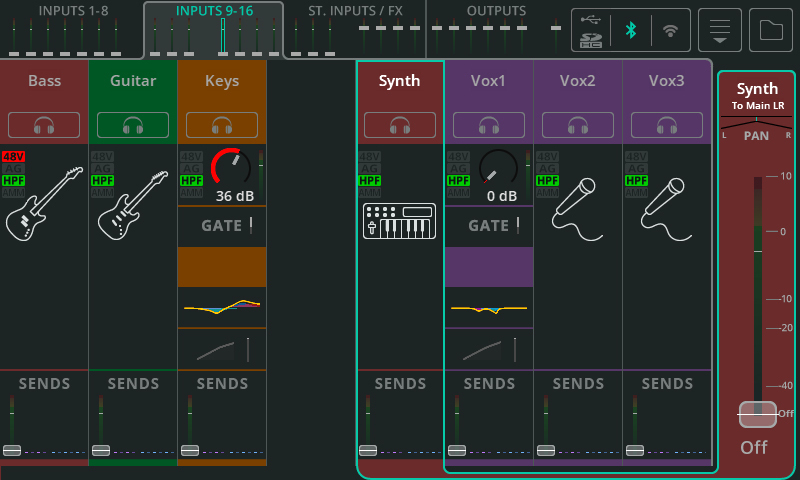The height and width of the screenshot is (480, 800).
Task: Toggle HPF on Bass channel
Action: (x=13, y=181)
